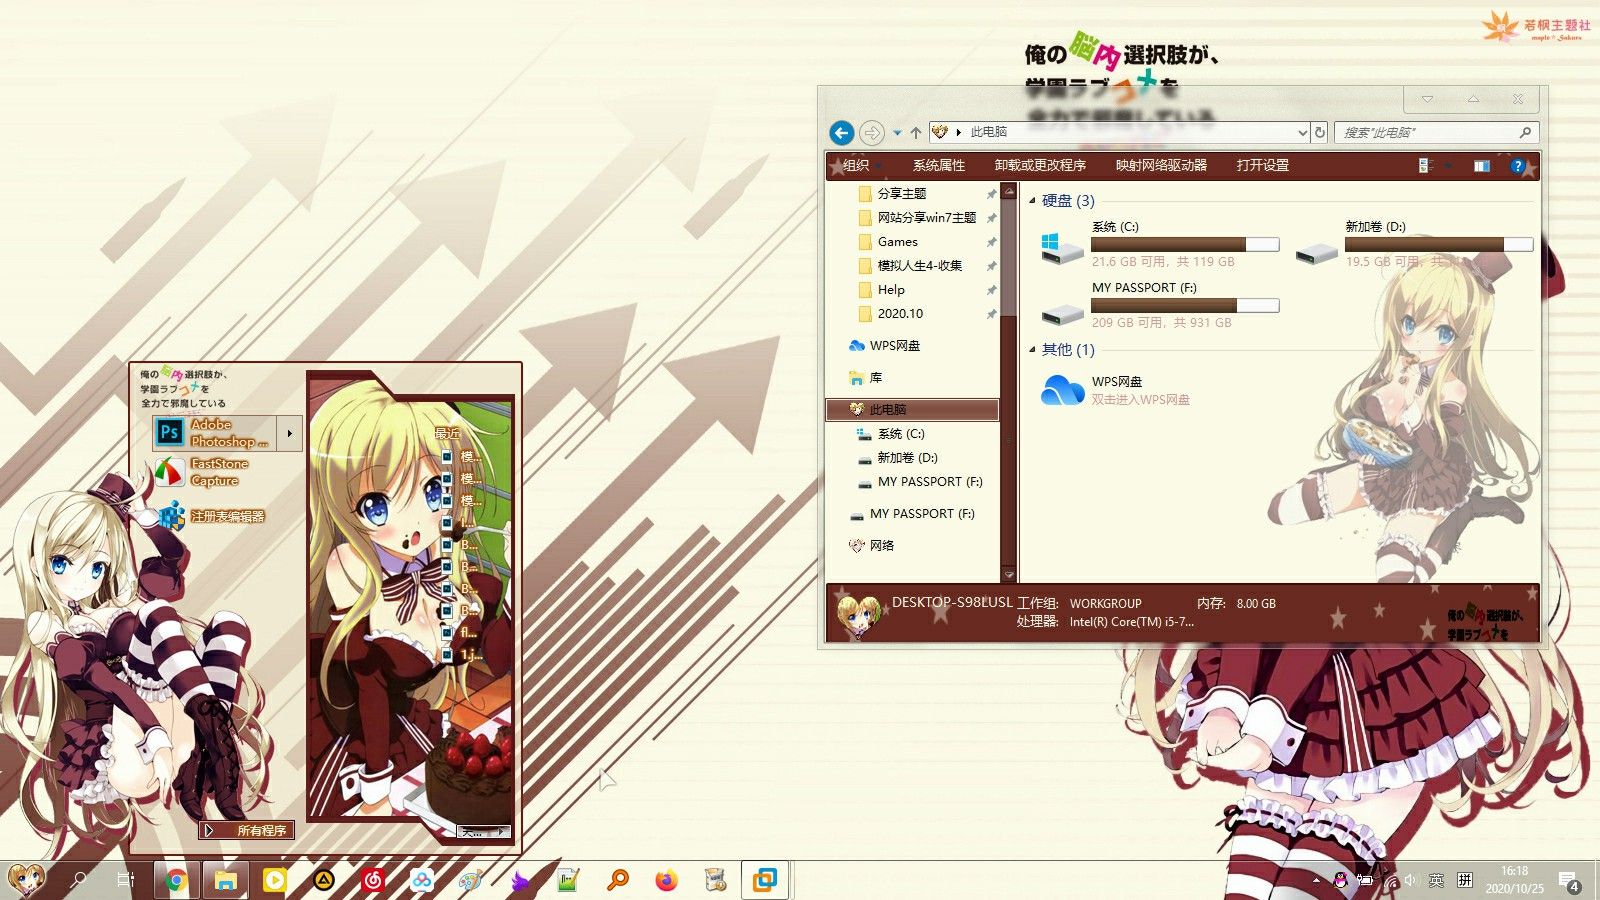Open the WPS网盘 item in 其他
Image resolution: width=1600 pixels, height=900 pixels.
click(1115, 390)
